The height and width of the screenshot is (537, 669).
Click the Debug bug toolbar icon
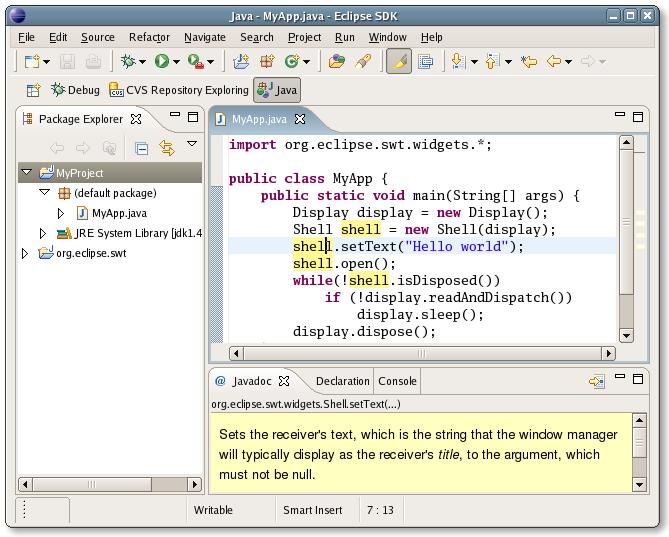pos(128,62)
